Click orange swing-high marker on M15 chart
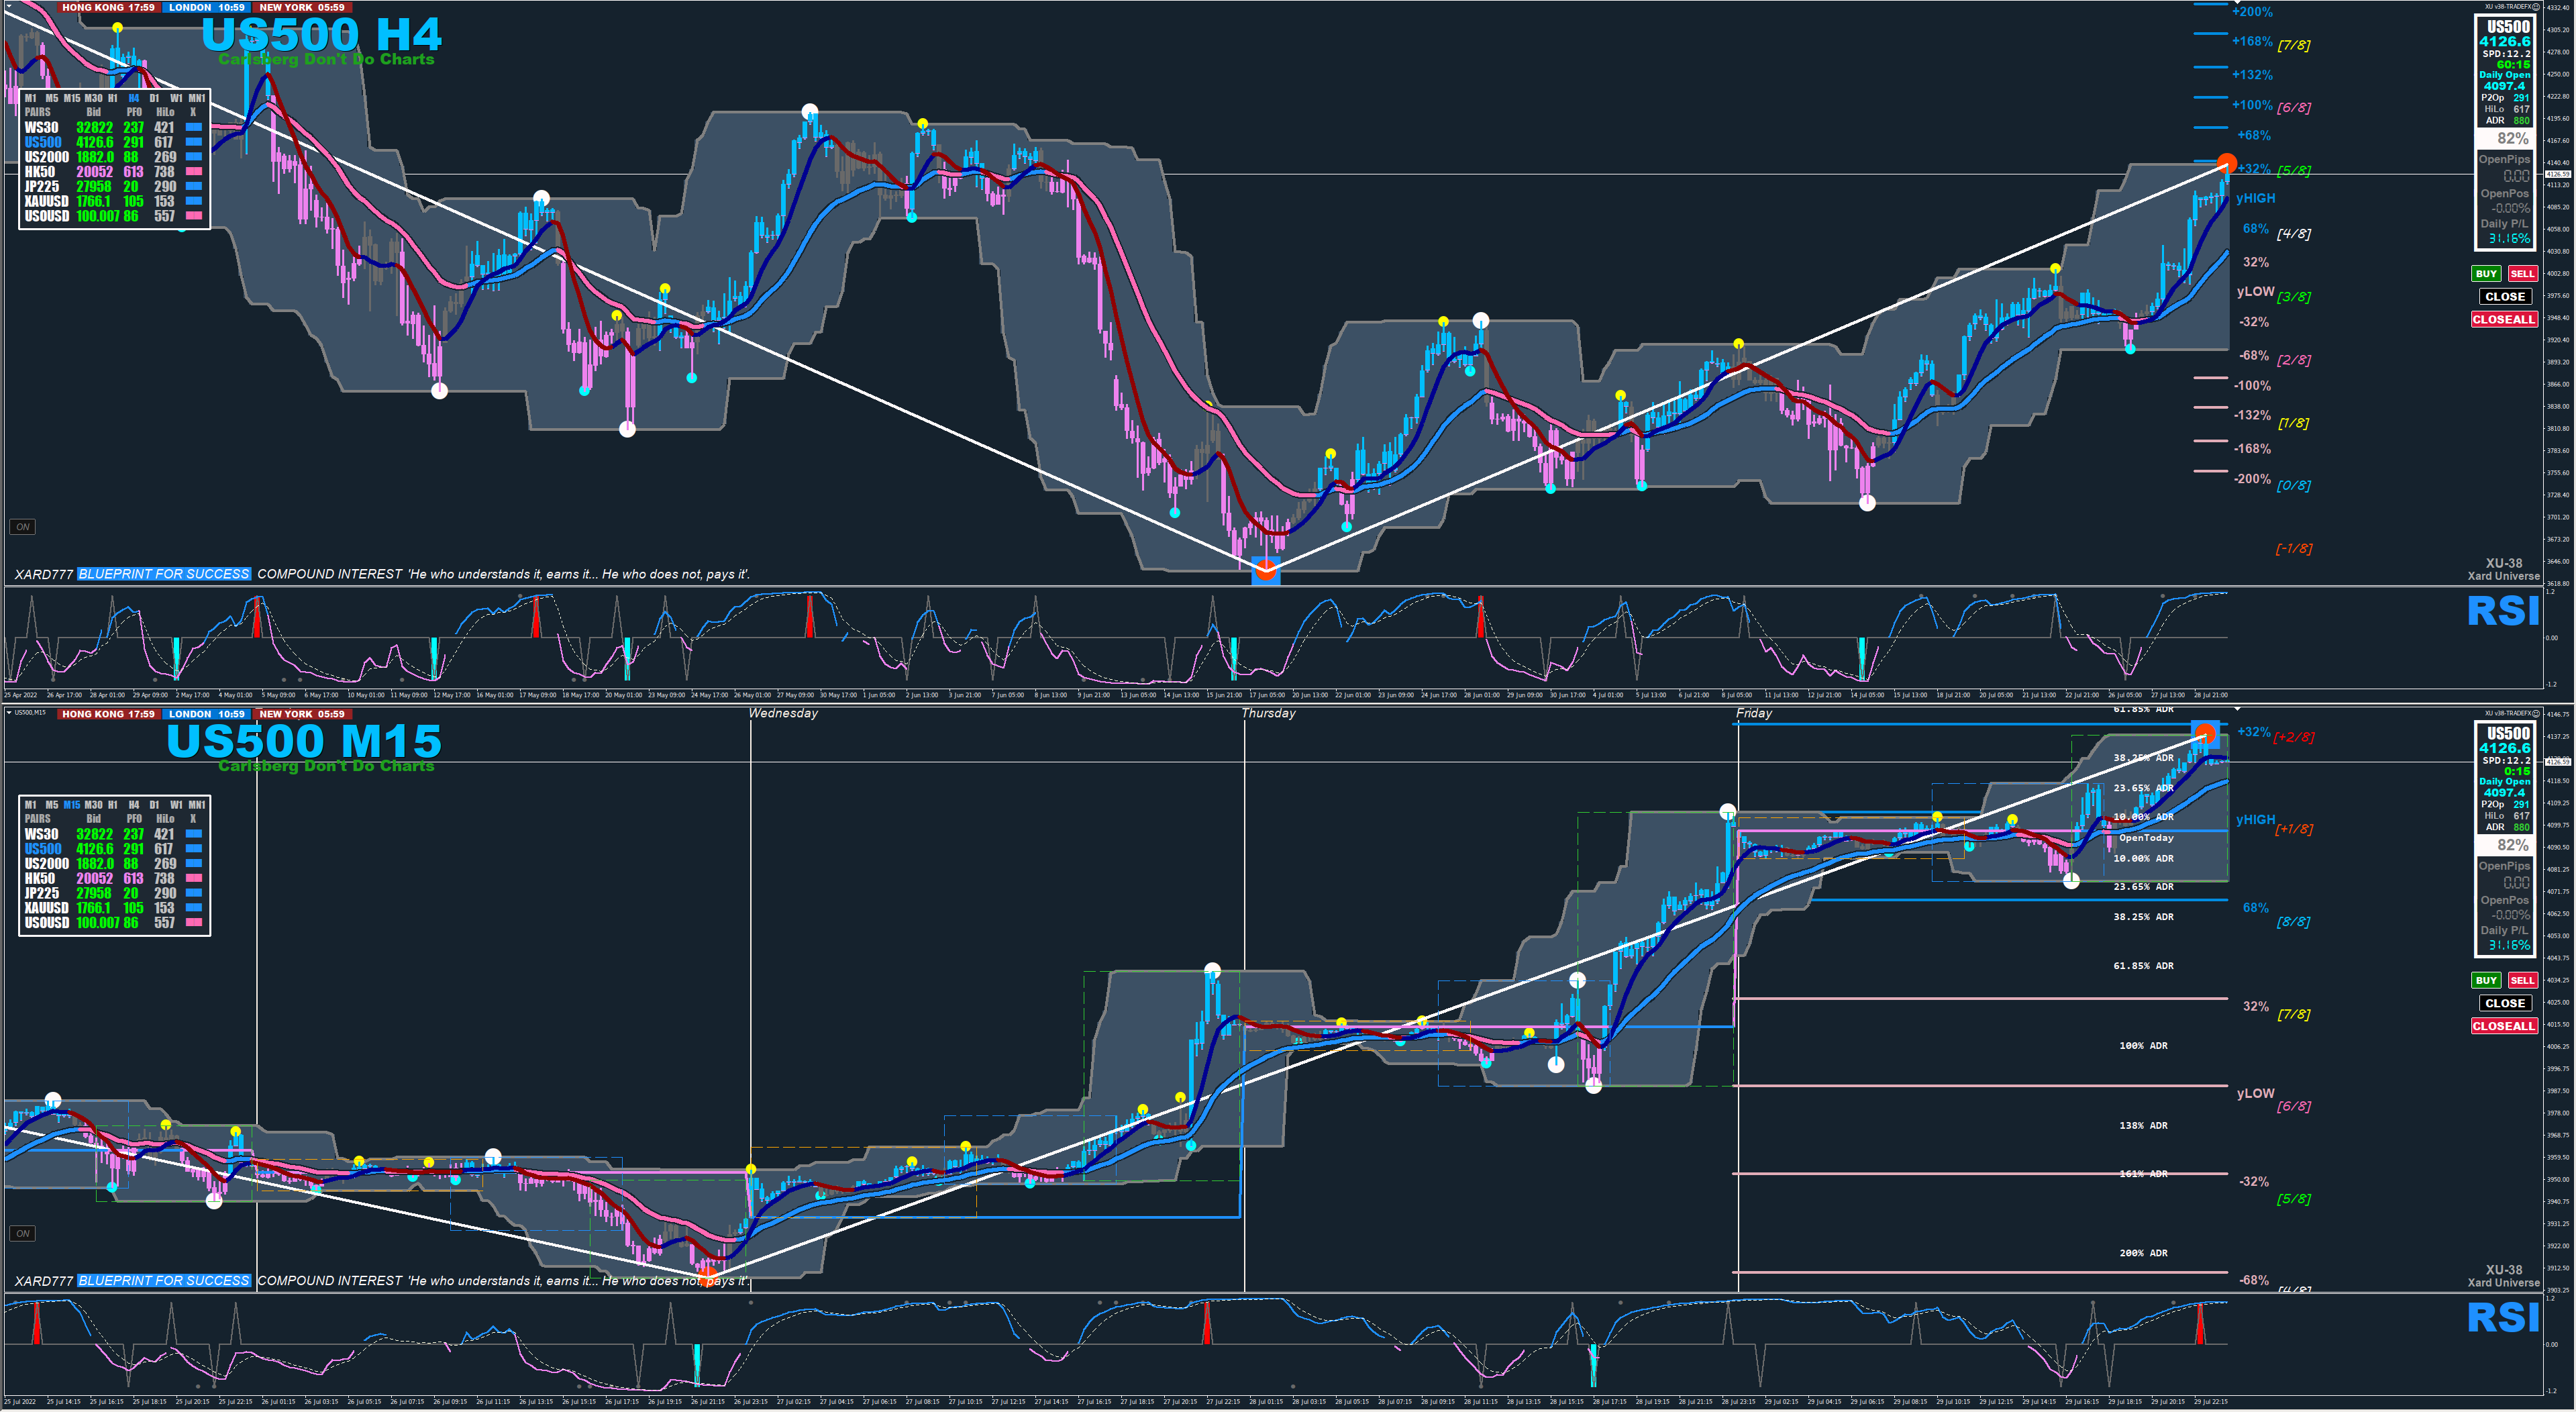The width and height of the screenshot is (2576, 1412). (2205, 735)
